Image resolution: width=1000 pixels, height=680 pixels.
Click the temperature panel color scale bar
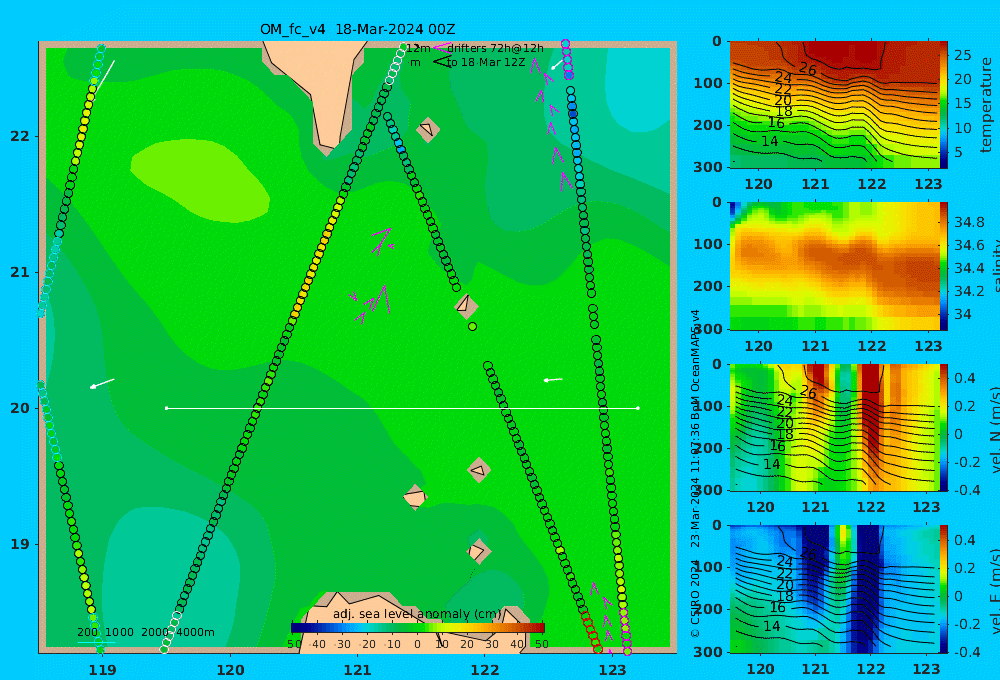944,105
